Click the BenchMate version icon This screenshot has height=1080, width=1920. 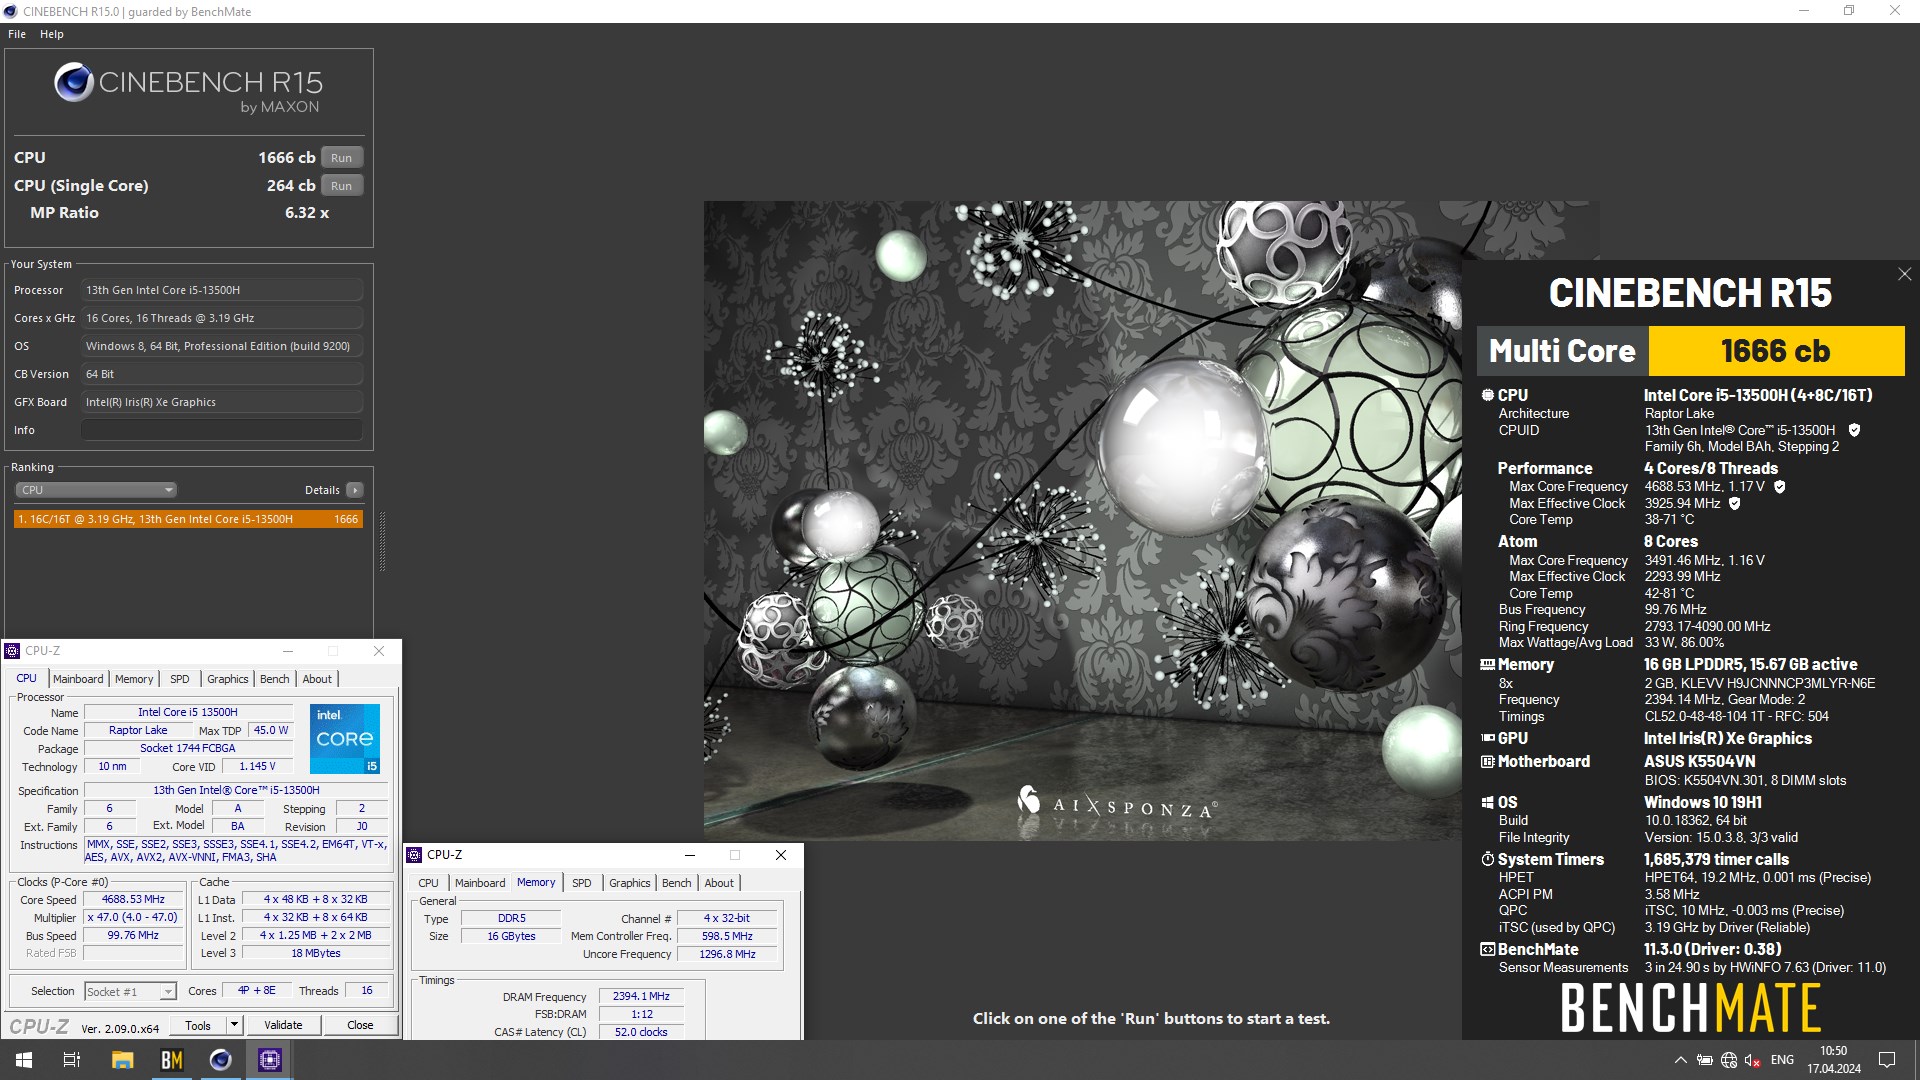click(x=1487, y=949)
